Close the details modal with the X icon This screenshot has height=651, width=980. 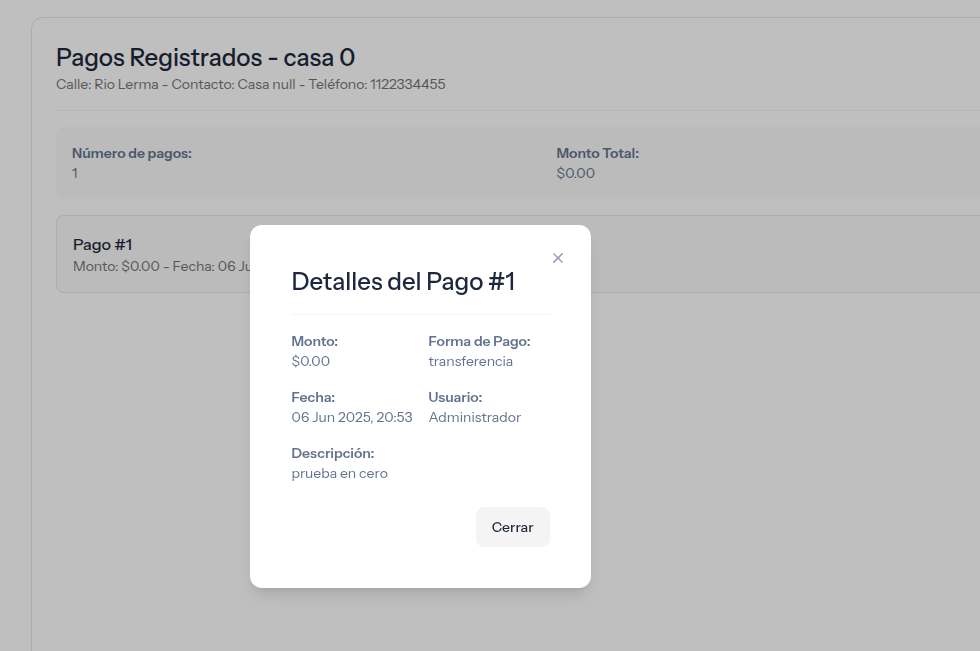point(558,258)
